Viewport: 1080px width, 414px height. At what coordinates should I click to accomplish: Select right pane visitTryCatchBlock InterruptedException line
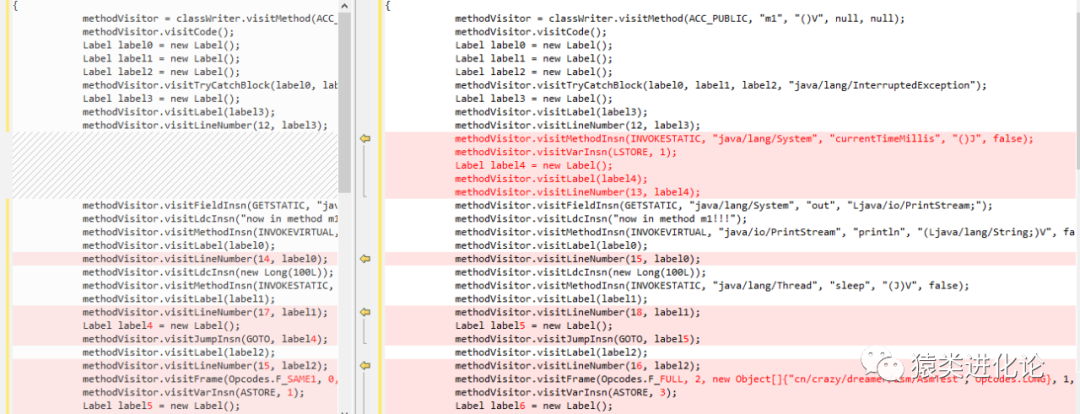pos(720,85)
